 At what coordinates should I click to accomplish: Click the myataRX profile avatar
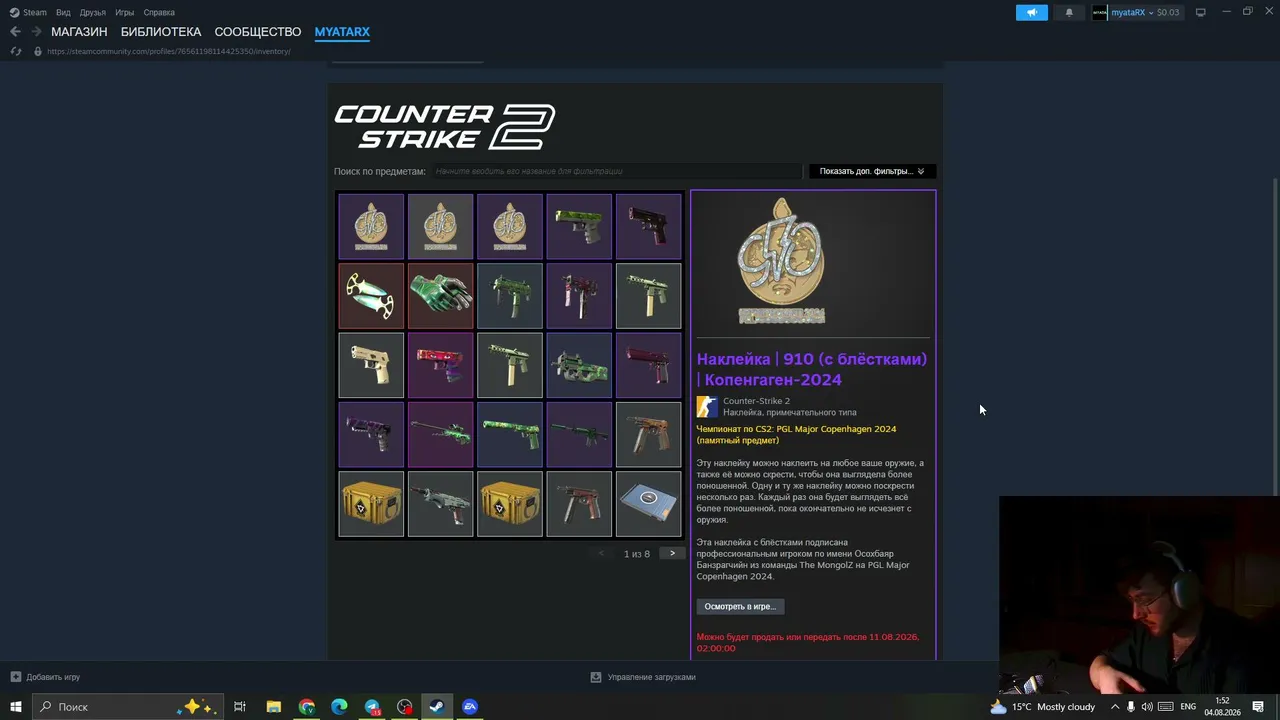pos(1100,12)
